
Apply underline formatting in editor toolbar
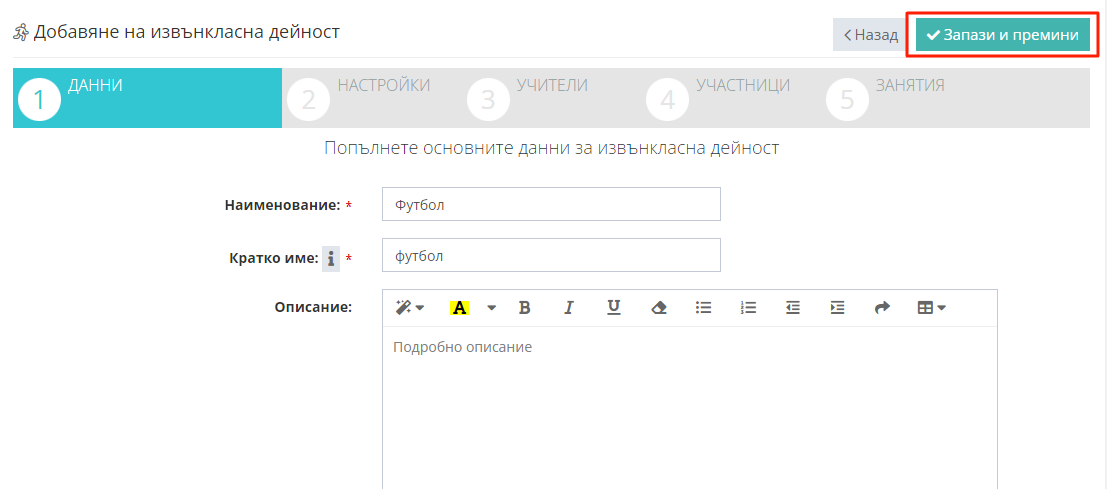point(614,308)
